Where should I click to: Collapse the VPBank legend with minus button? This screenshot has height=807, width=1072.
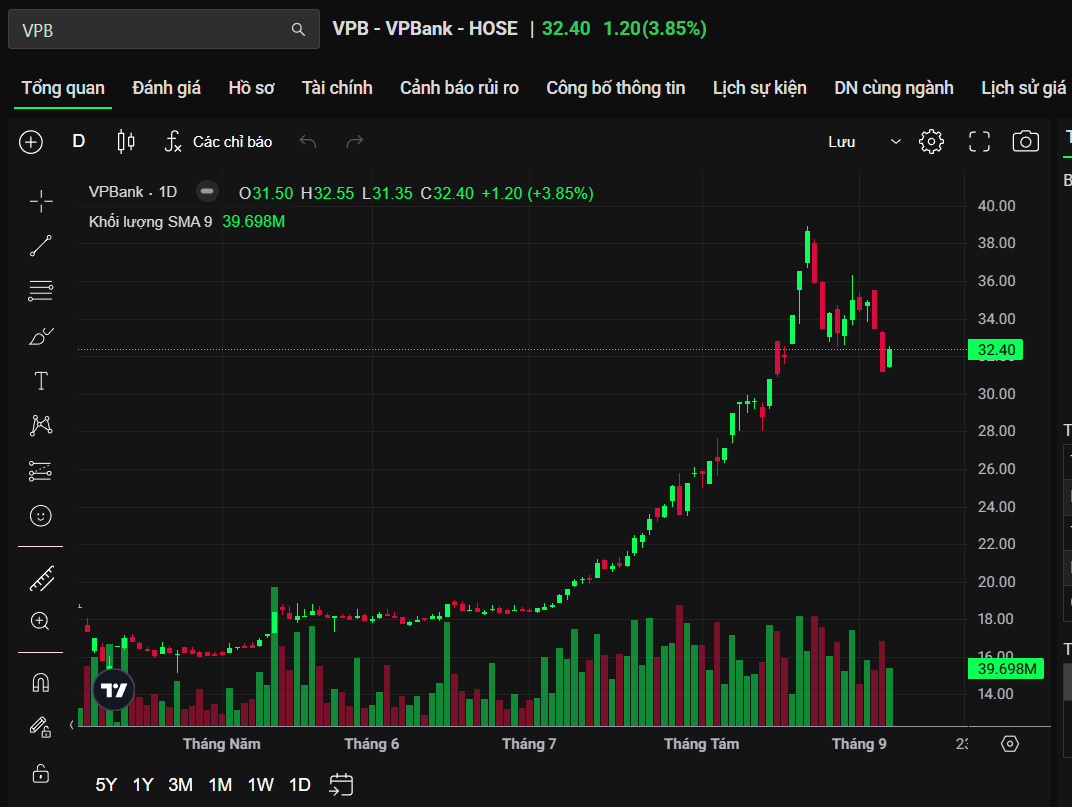tap(206, 191)
